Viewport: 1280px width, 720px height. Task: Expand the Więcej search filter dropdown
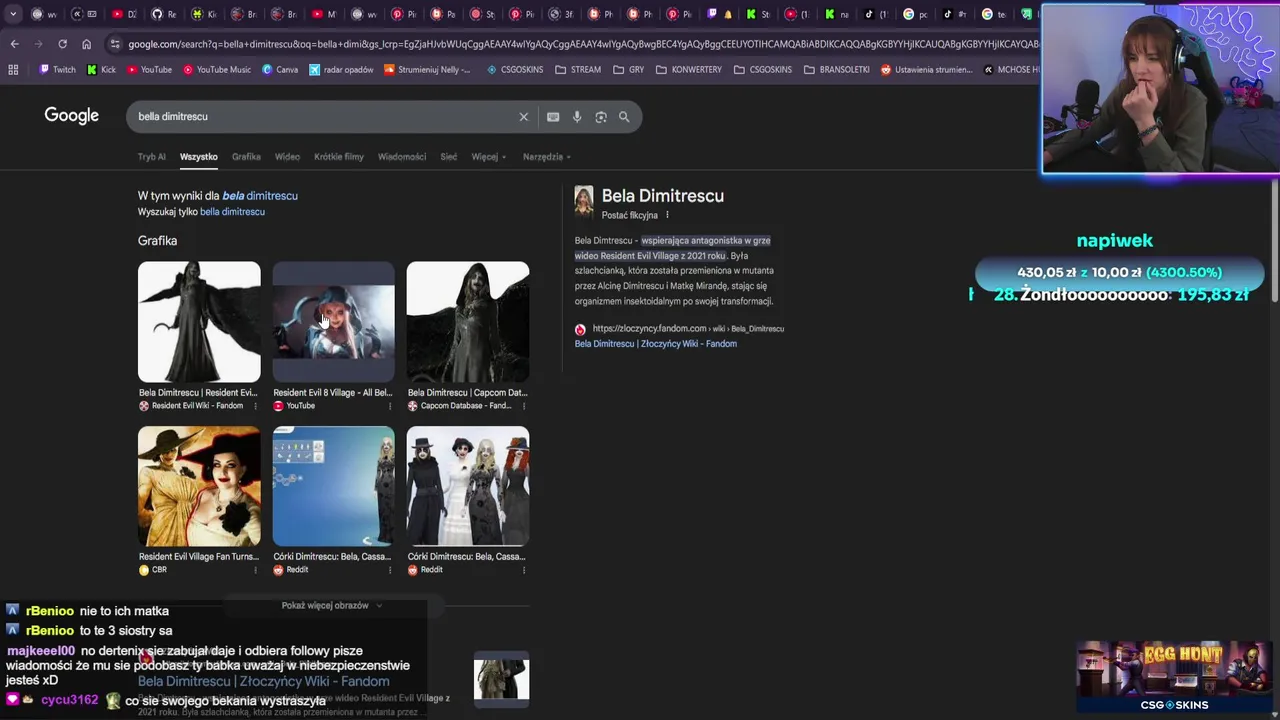click(x=489, y=157)
